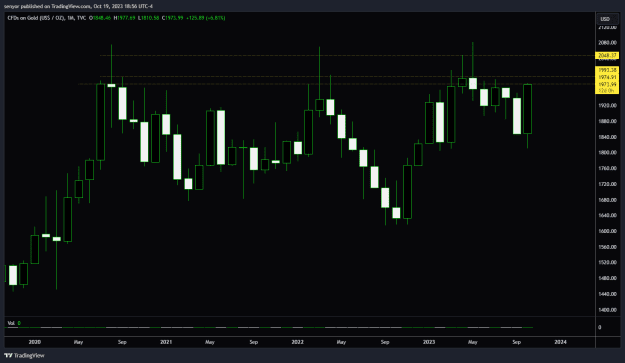Click the 1560.00 price axis label
Image resolution: width=625 pixels, height=363 pixels.
point(607,247)
